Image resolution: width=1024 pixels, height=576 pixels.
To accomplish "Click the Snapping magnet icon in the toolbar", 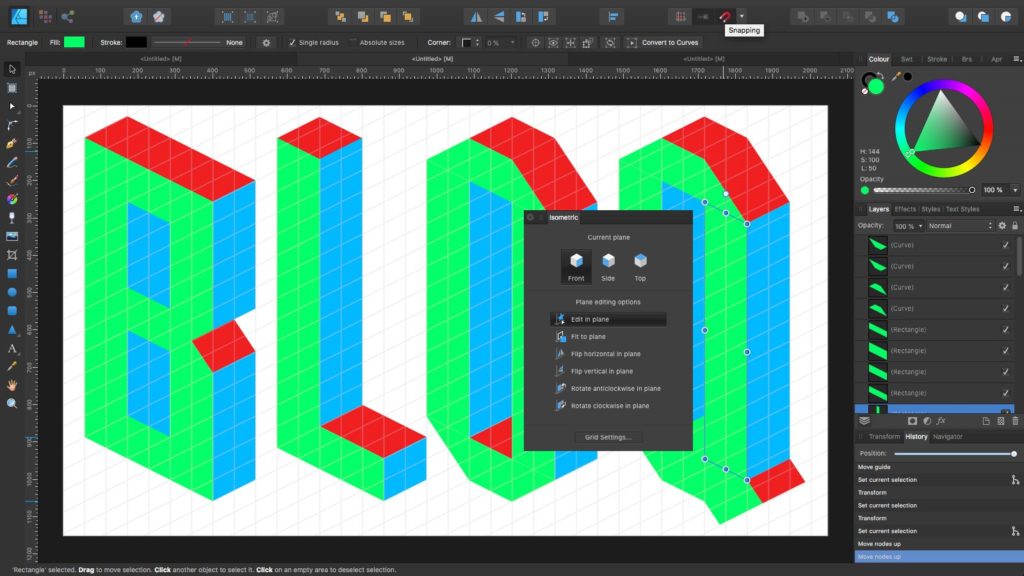I will (x=726, y=16).
